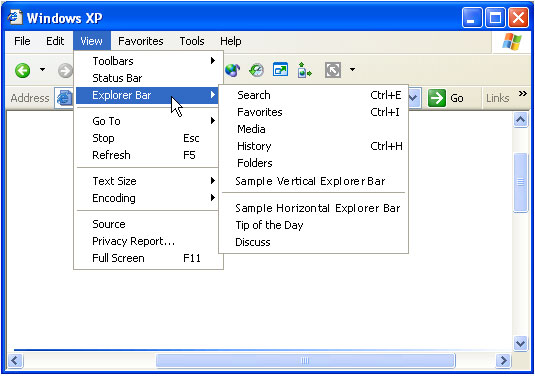Select Explorer Bar in View menu

pos(146,95)
